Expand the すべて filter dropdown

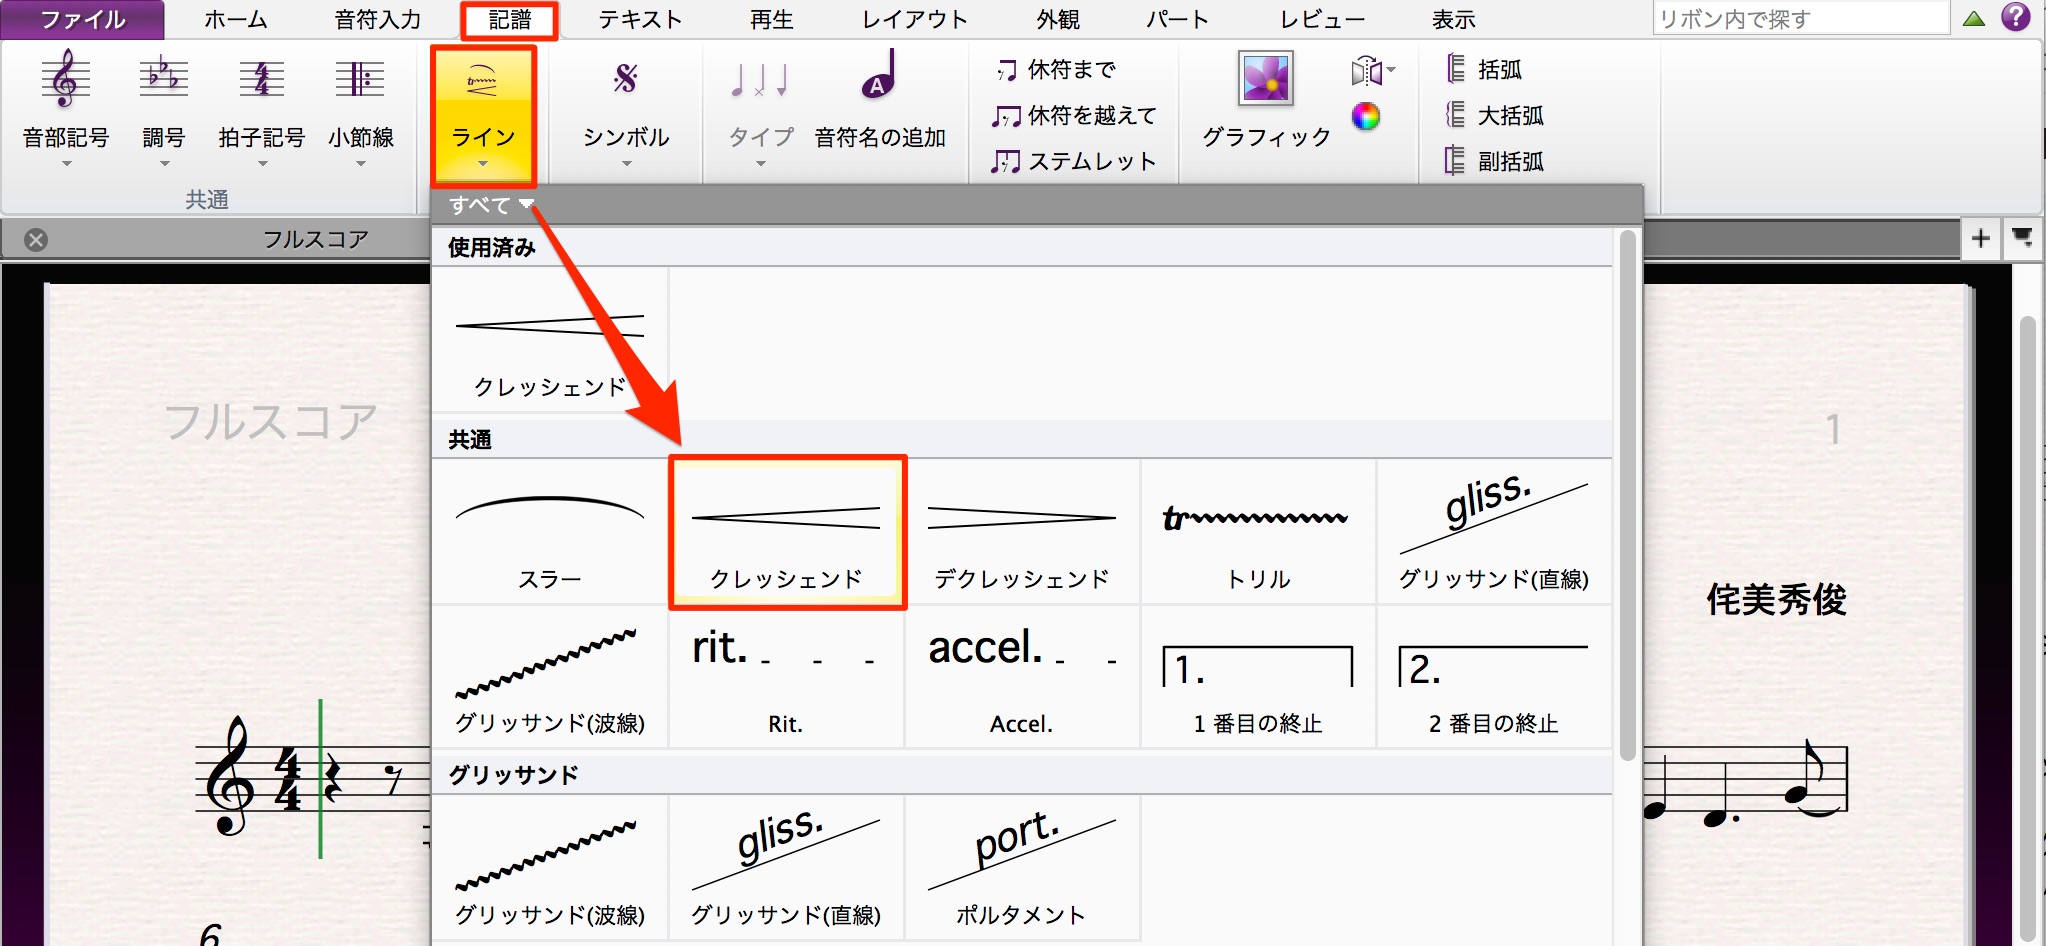[x=490, y=205]
